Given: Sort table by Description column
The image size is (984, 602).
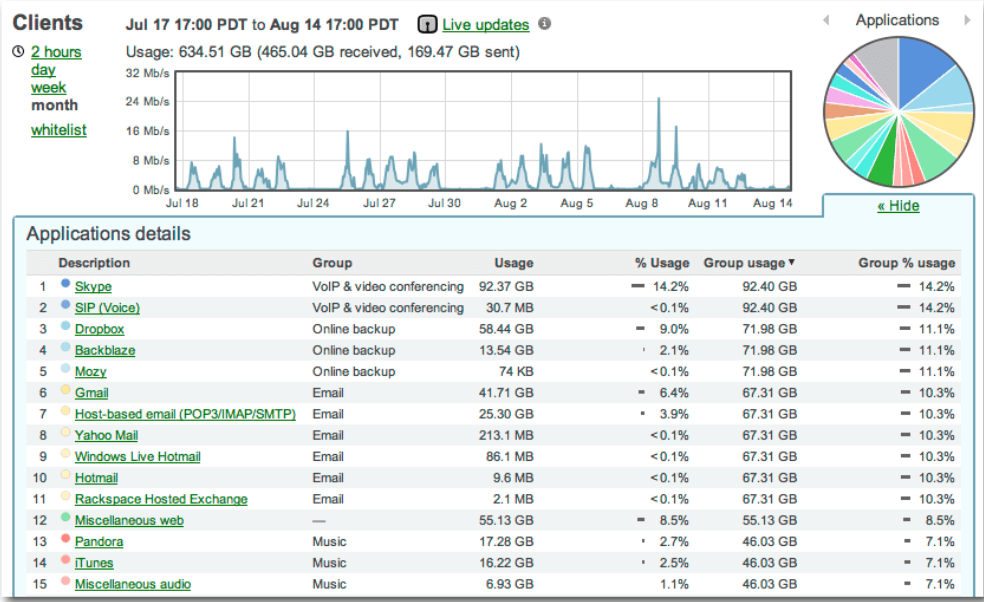Looking at the screenshot, I should [94, 263].
